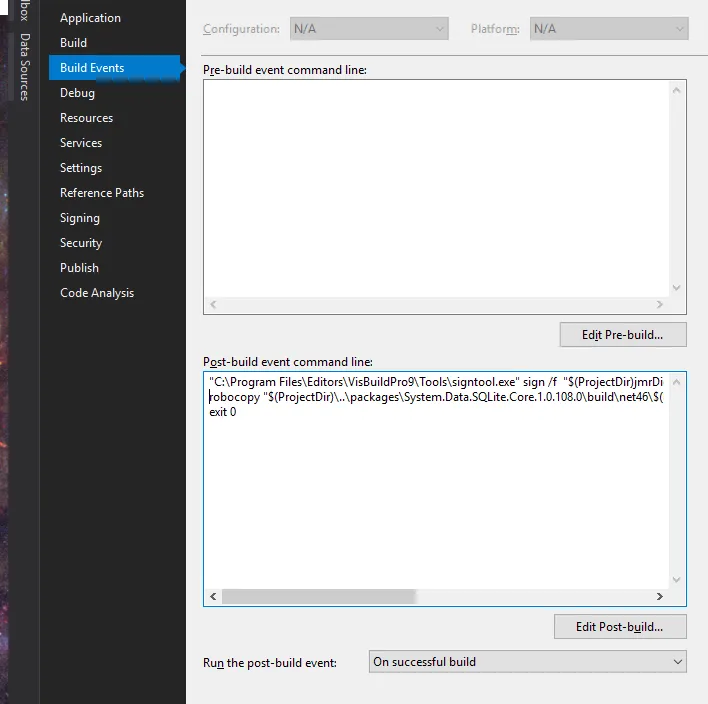Viewport: 708px width, 704px height.
Task: Click pre-build vertical scroll down arrow
Action: tap(676, 288)
